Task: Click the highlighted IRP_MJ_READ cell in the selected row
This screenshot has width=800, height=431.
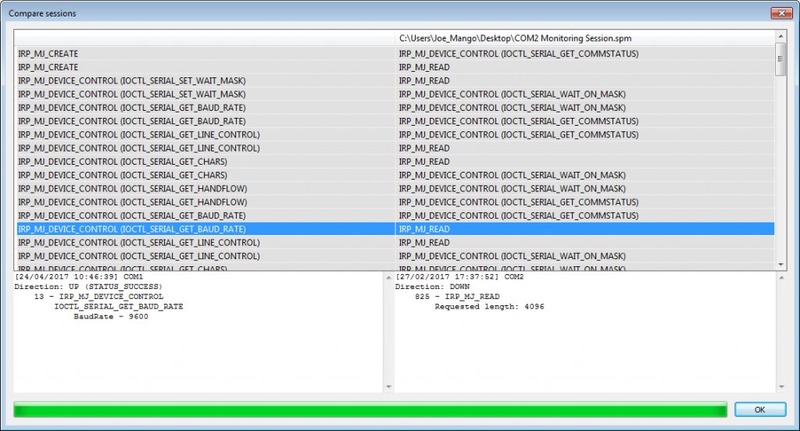Action: pyautogui.click(x=585, y=229)
